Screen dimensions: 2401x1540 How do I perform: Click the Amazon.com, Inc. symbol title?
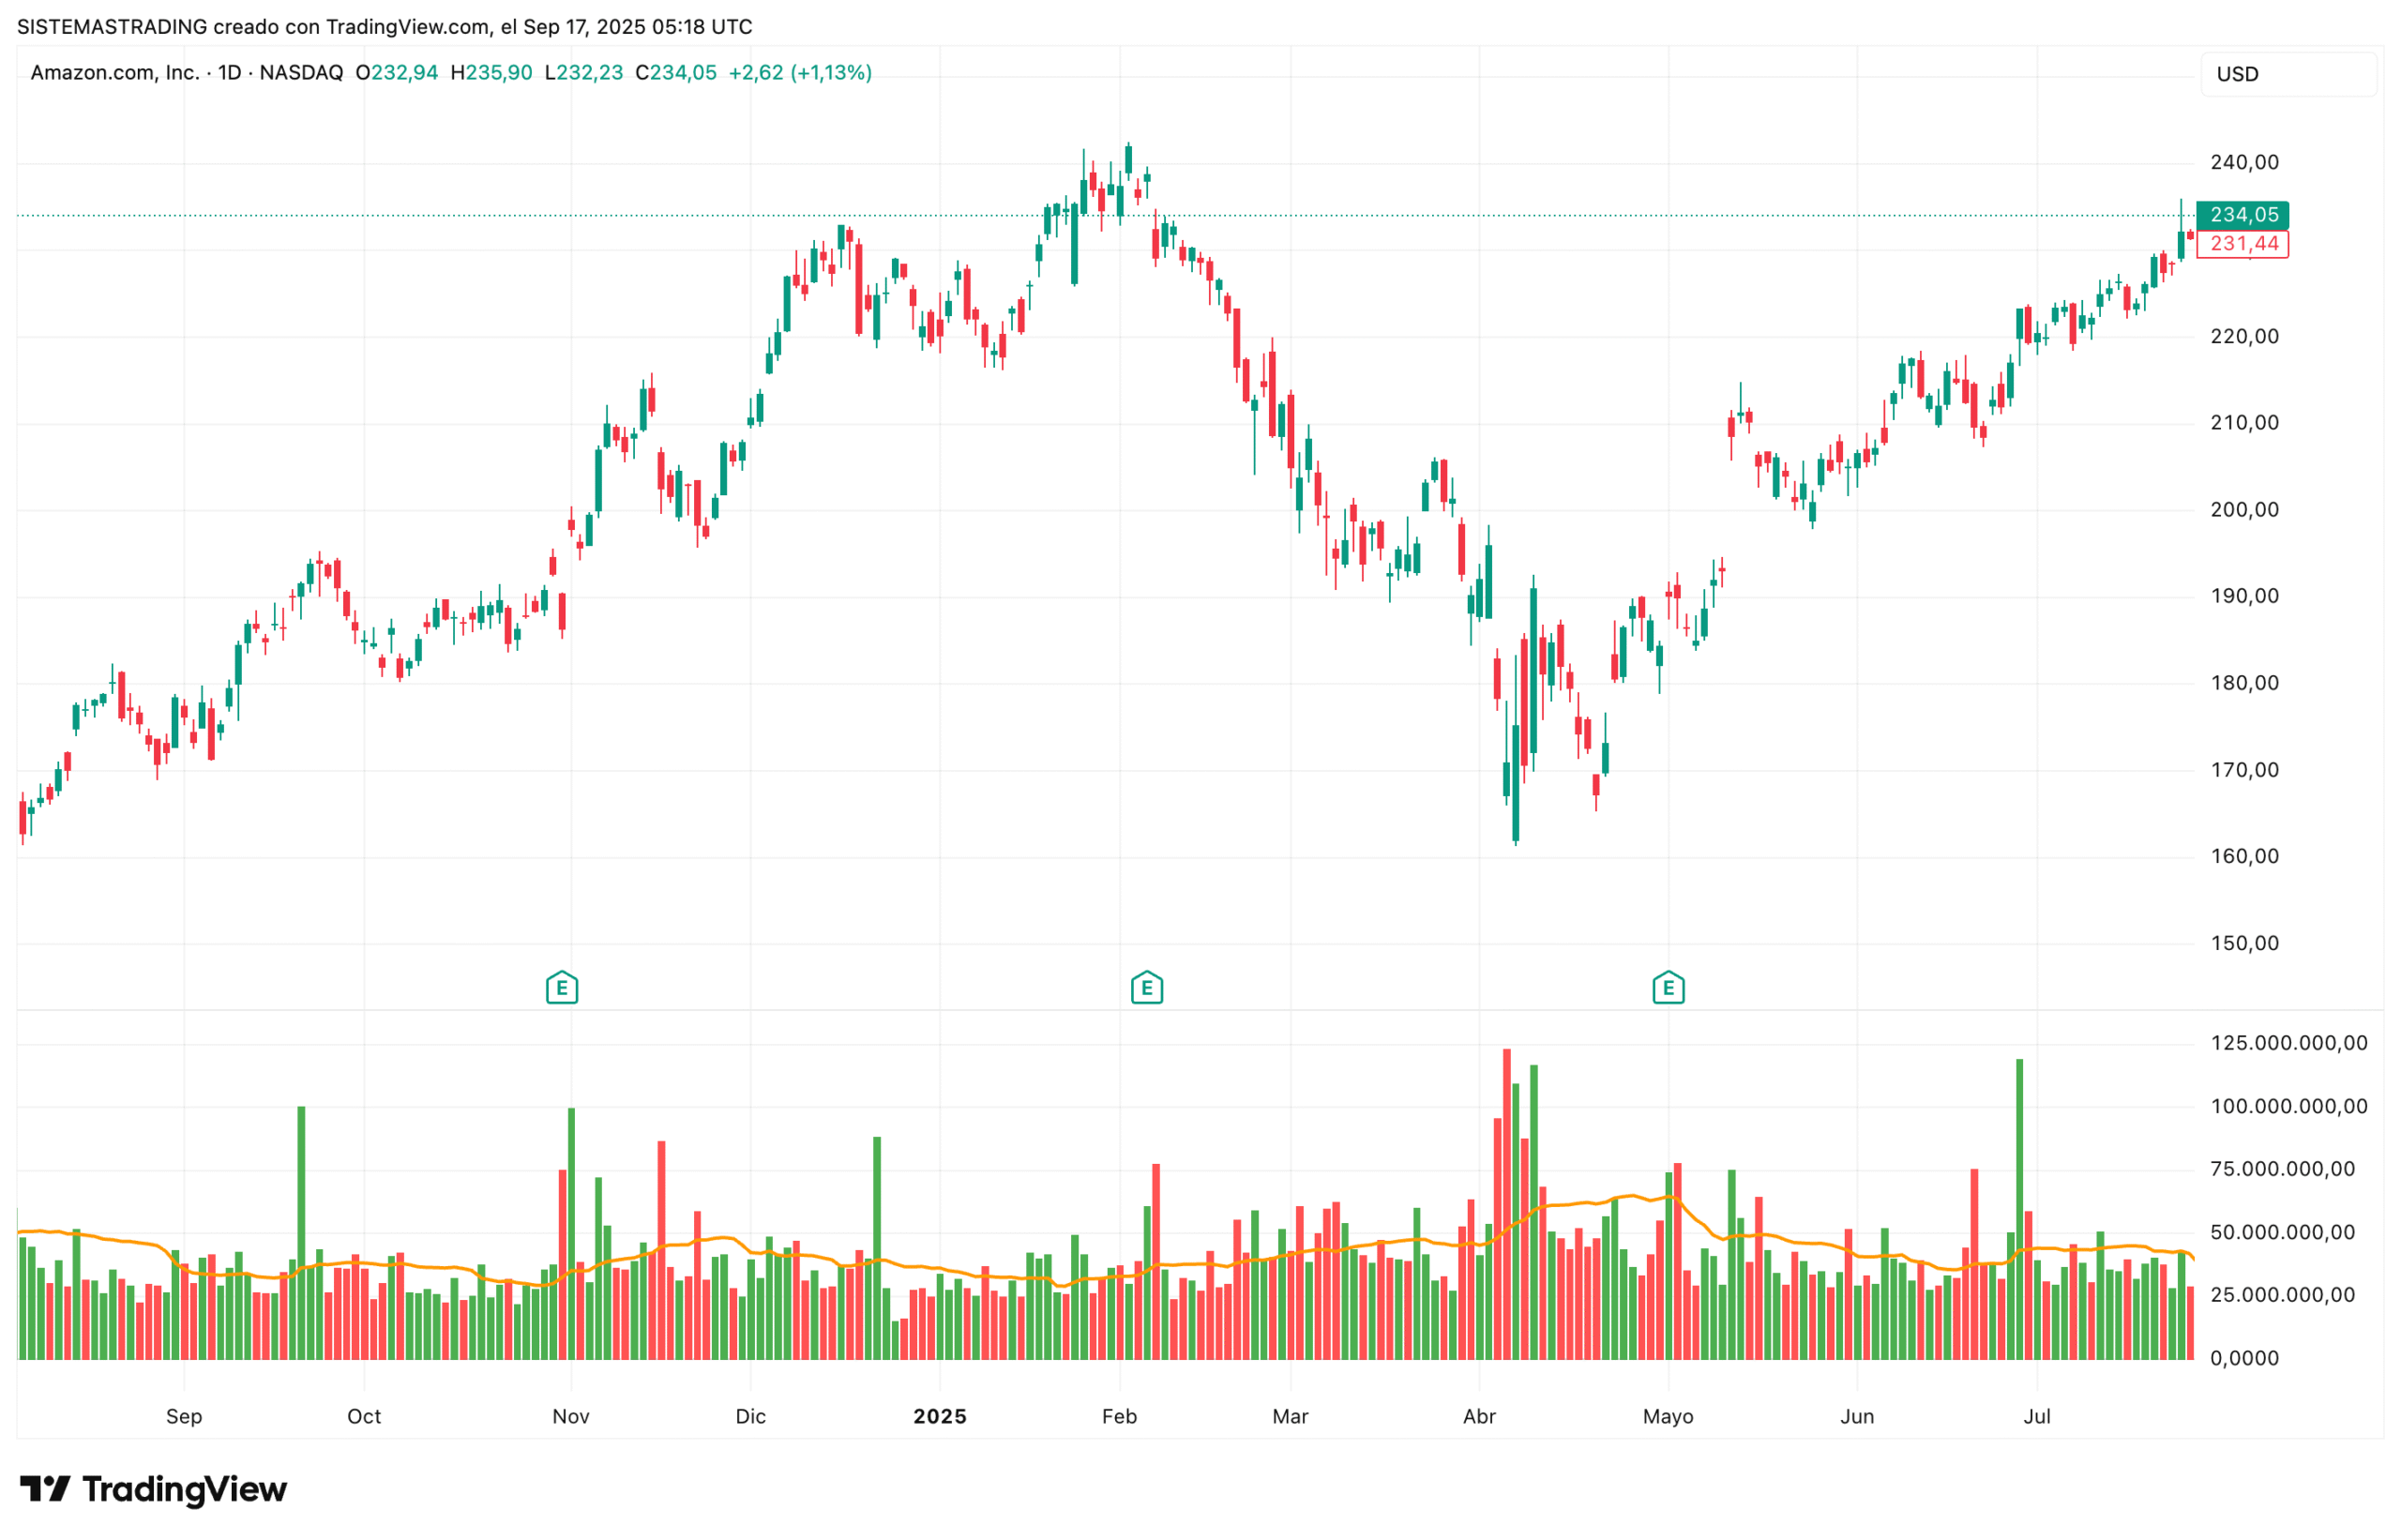point(114,73)
